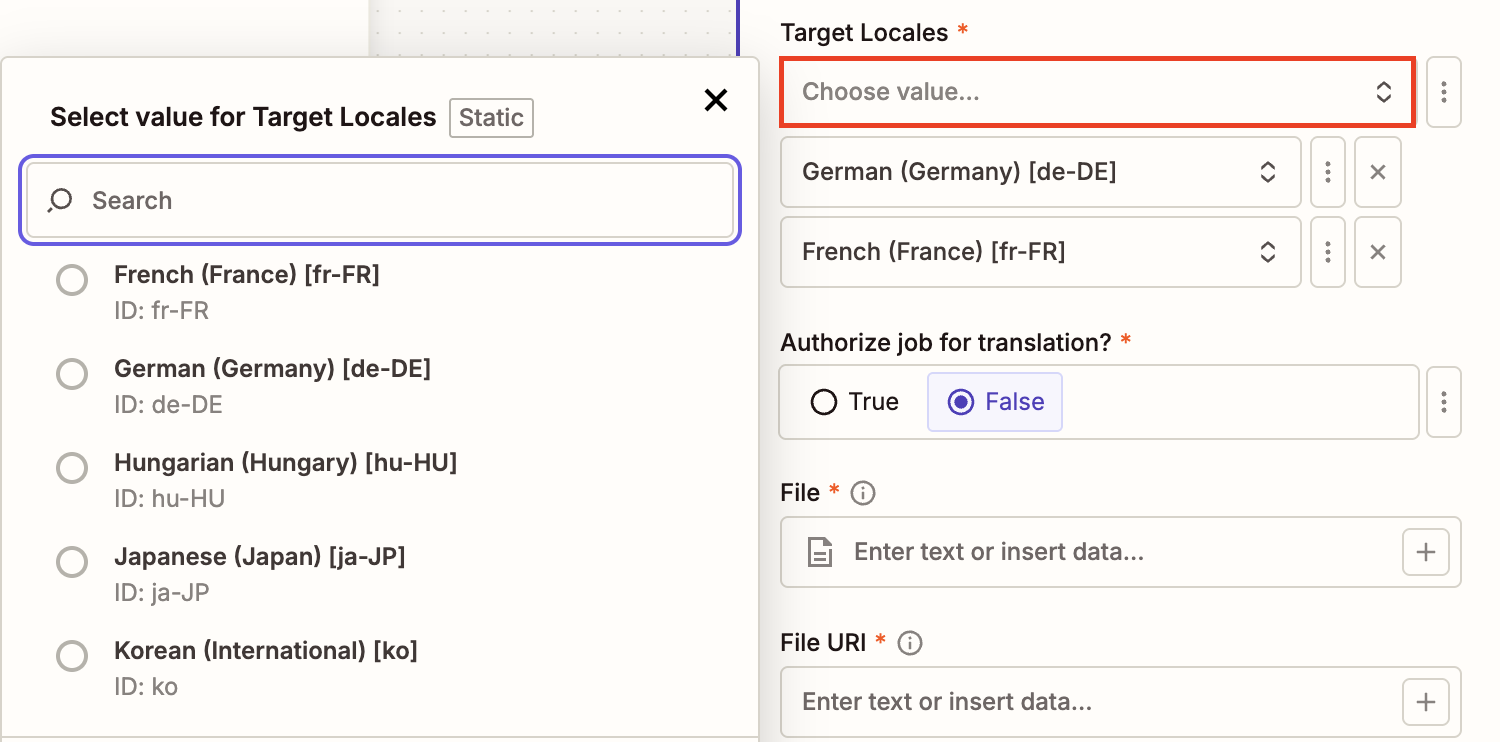Open the three-dot menu beside Choose value

1444,92
